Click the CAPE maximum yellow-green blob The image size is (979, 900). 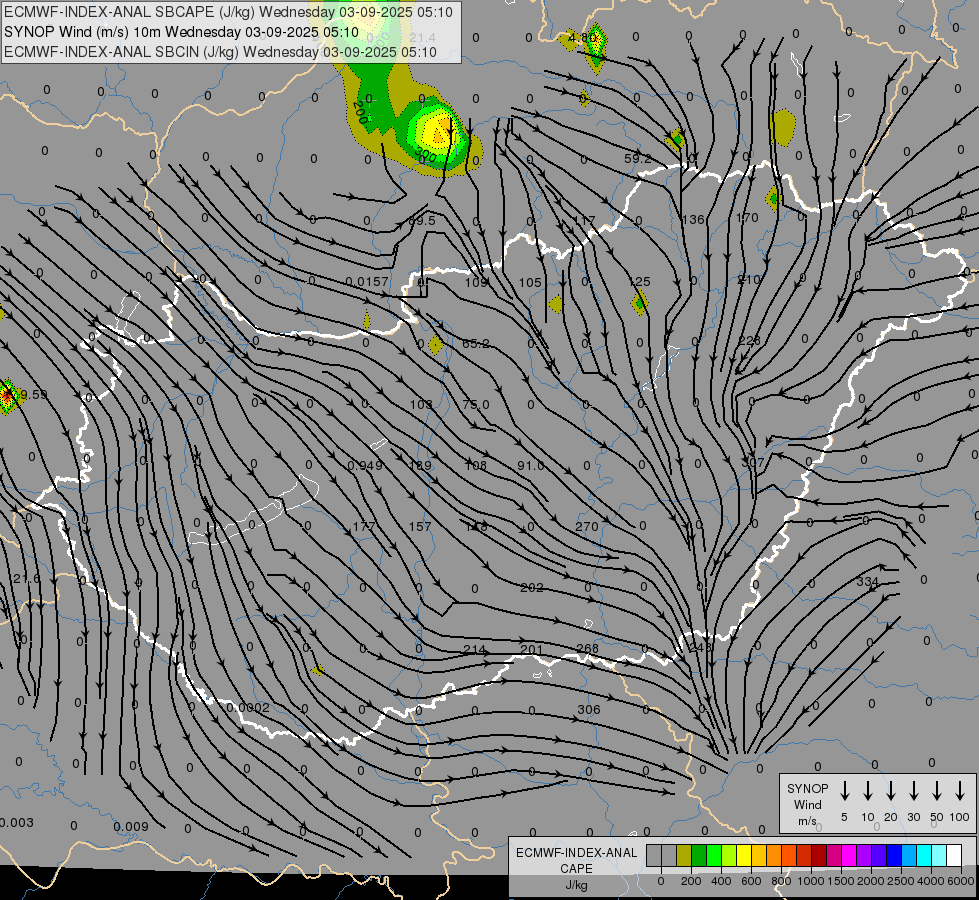click(x=437, y=132)
